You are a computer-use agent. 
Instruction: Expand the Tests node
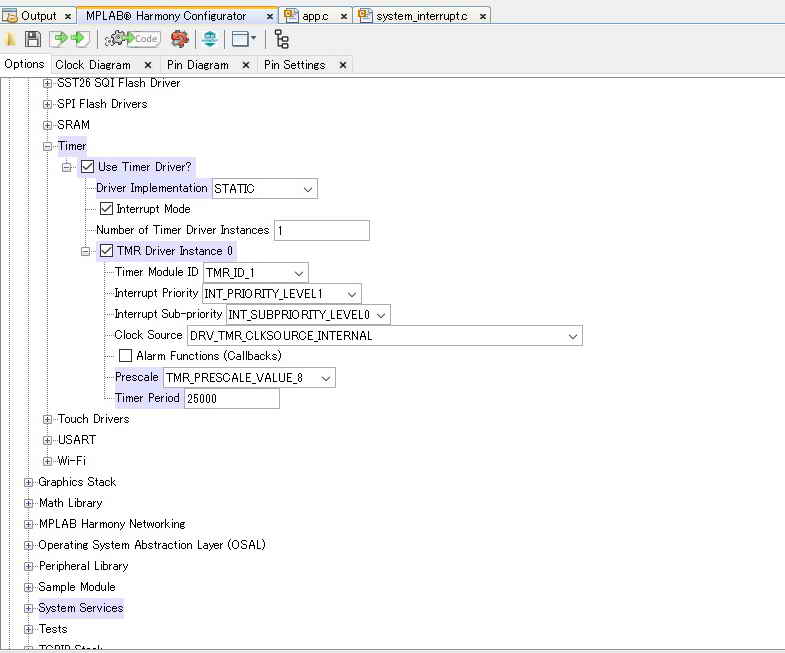29,630
